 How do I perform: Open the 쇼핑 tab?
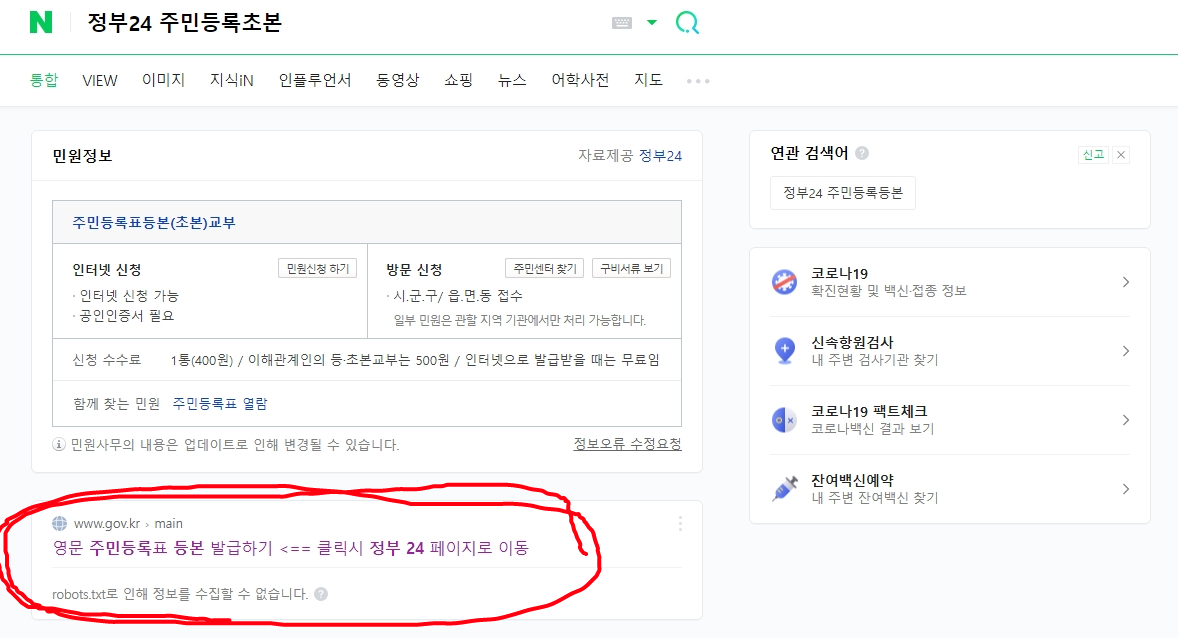[x=458, y=80]
